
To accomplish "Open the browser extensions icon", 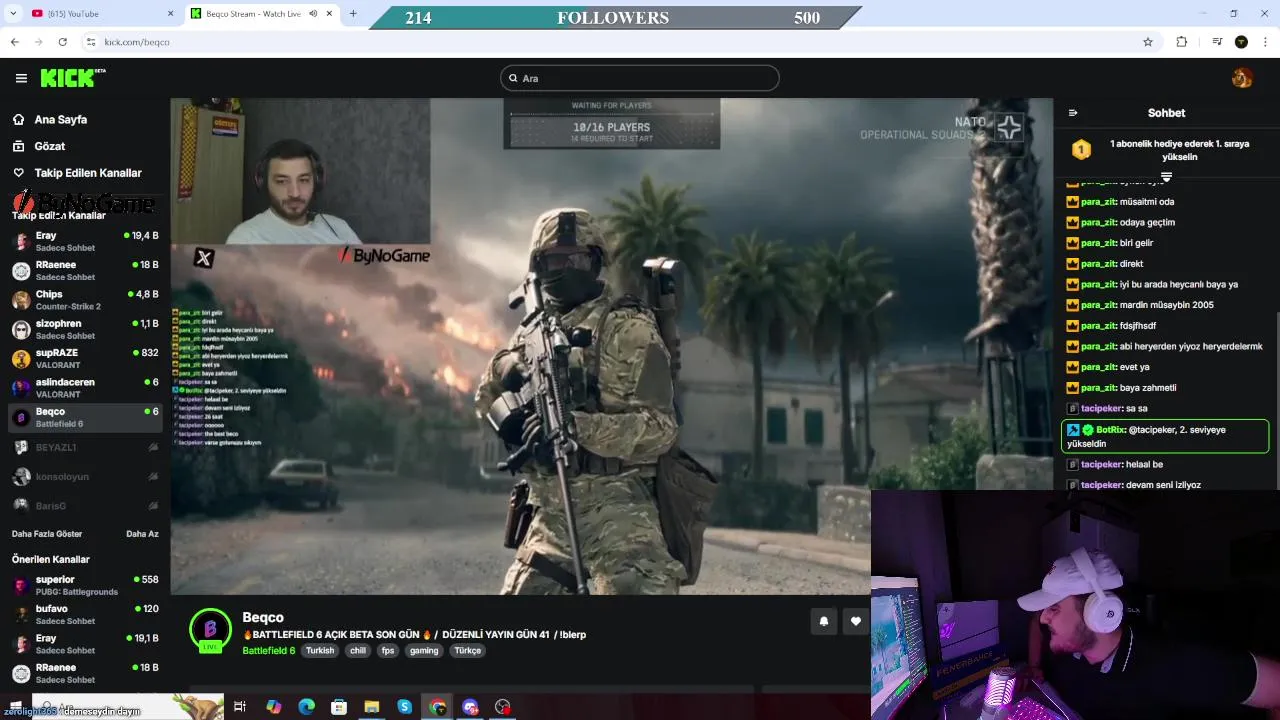I will coord(1182,42).
